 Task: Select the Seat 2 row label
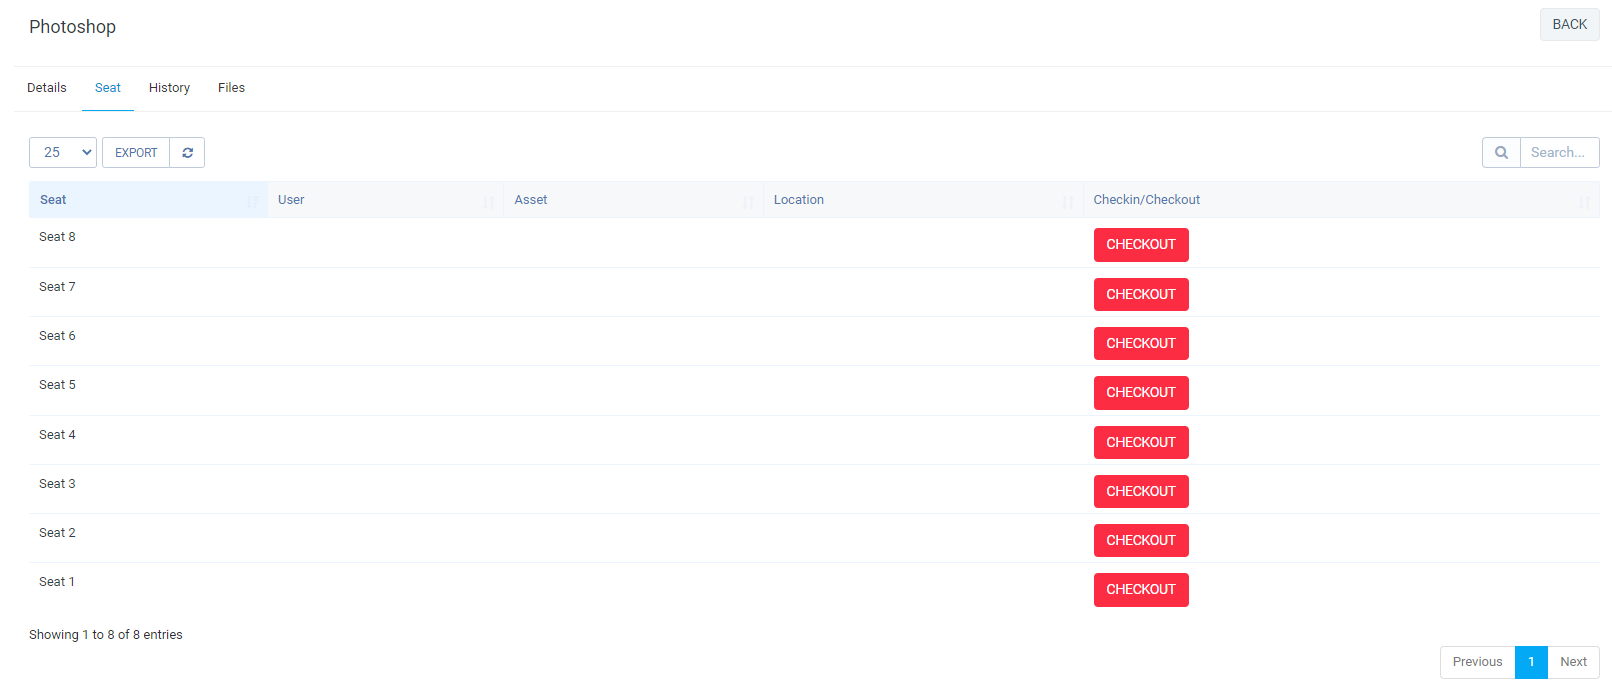(57, 533)
